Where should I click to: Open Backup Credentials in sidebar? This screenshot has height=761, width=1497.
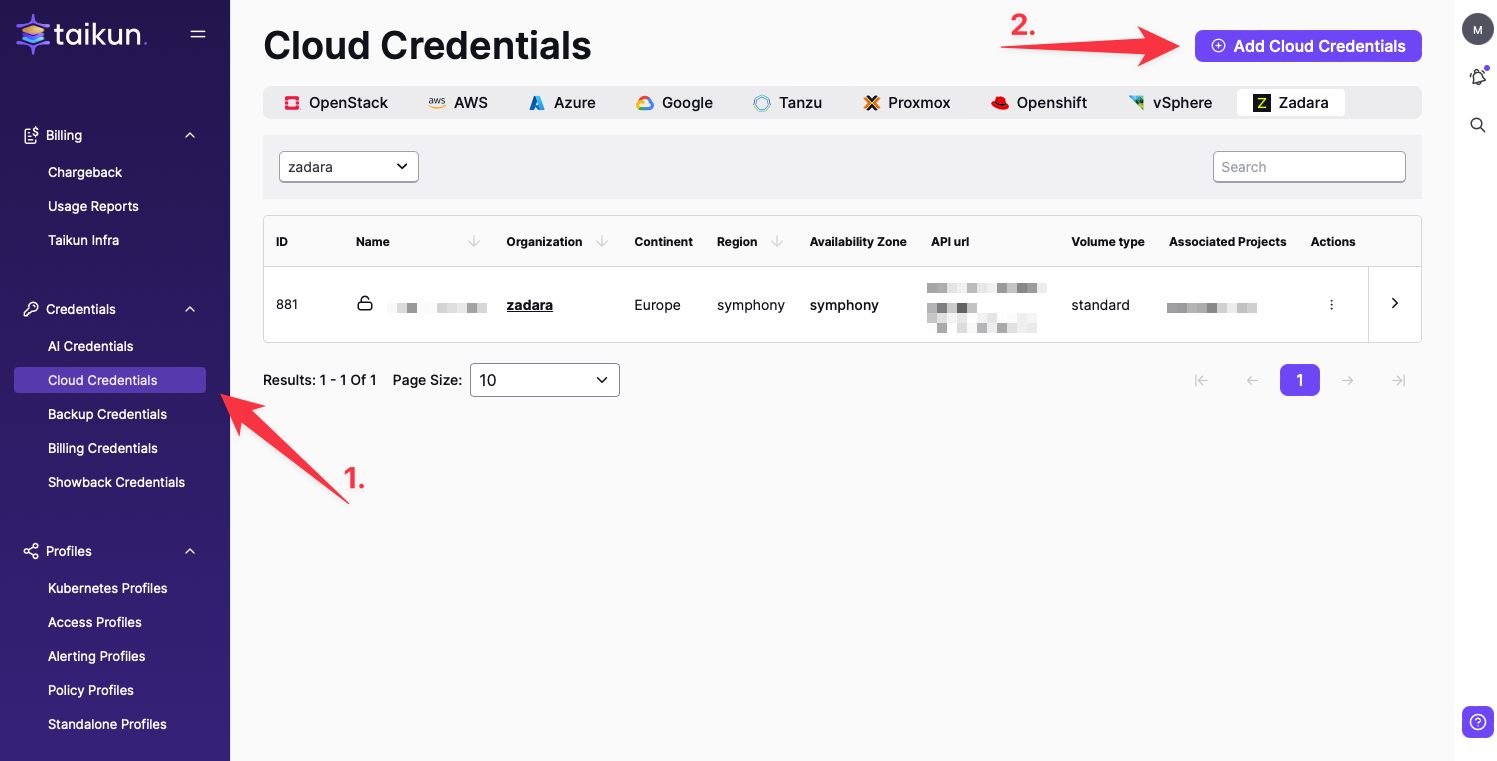[107, 414]
